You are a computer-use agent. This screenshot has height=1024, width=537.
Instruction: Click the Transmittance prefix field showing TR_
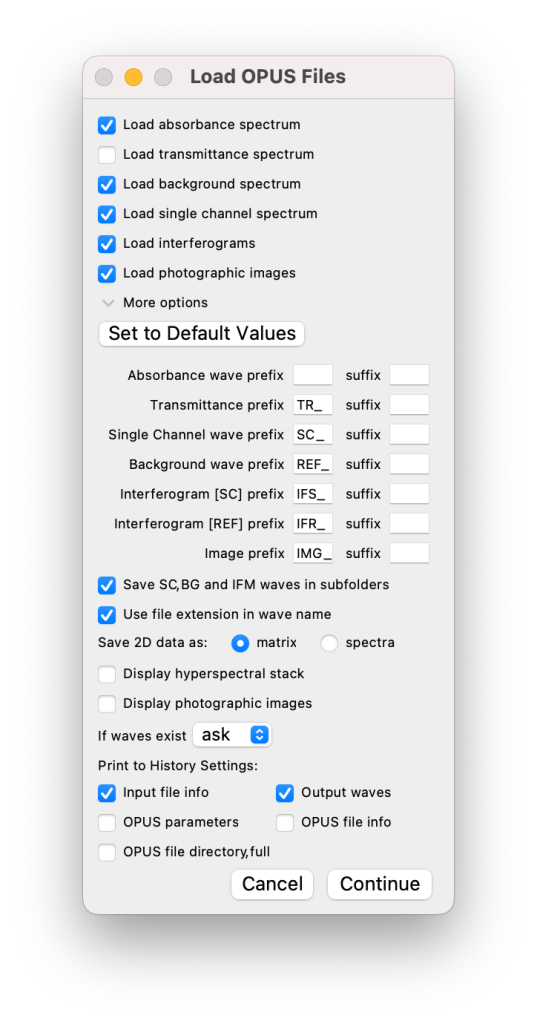pos(313,405)
